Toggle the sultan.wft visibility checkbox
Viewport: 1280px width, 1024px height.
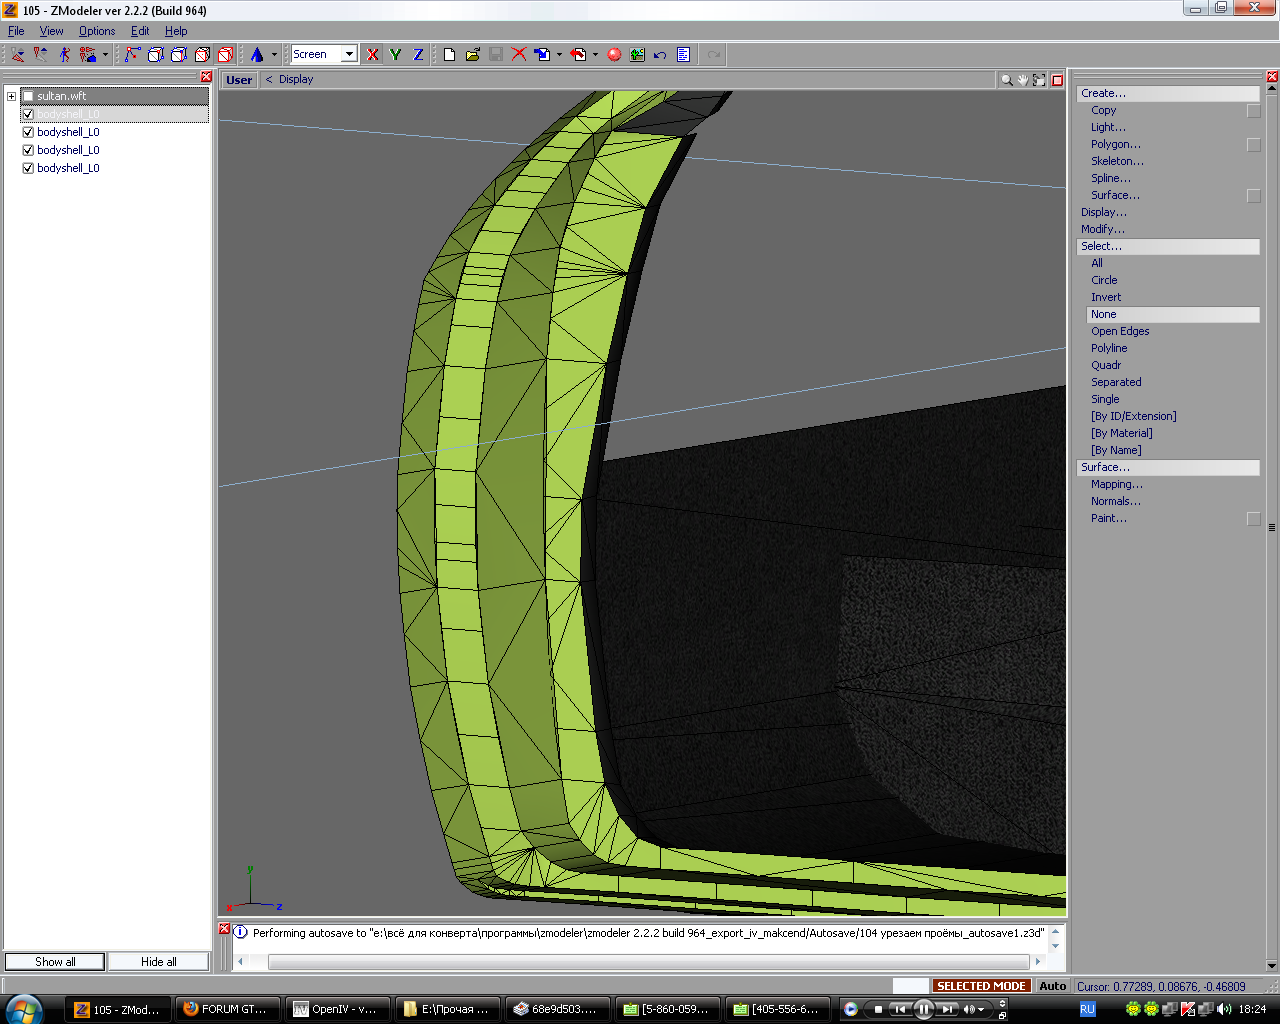pos(28,96)
